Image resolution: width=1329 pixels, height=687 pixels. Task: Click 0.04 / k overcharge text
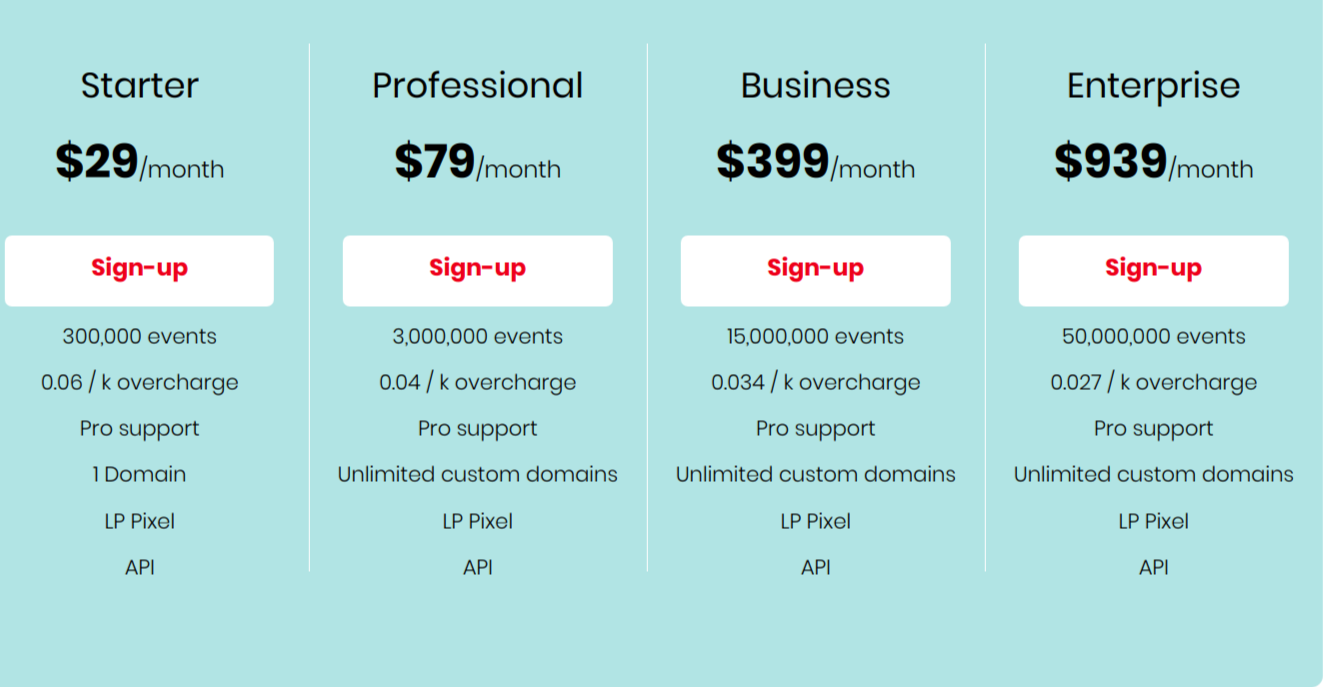click(477, 383)
